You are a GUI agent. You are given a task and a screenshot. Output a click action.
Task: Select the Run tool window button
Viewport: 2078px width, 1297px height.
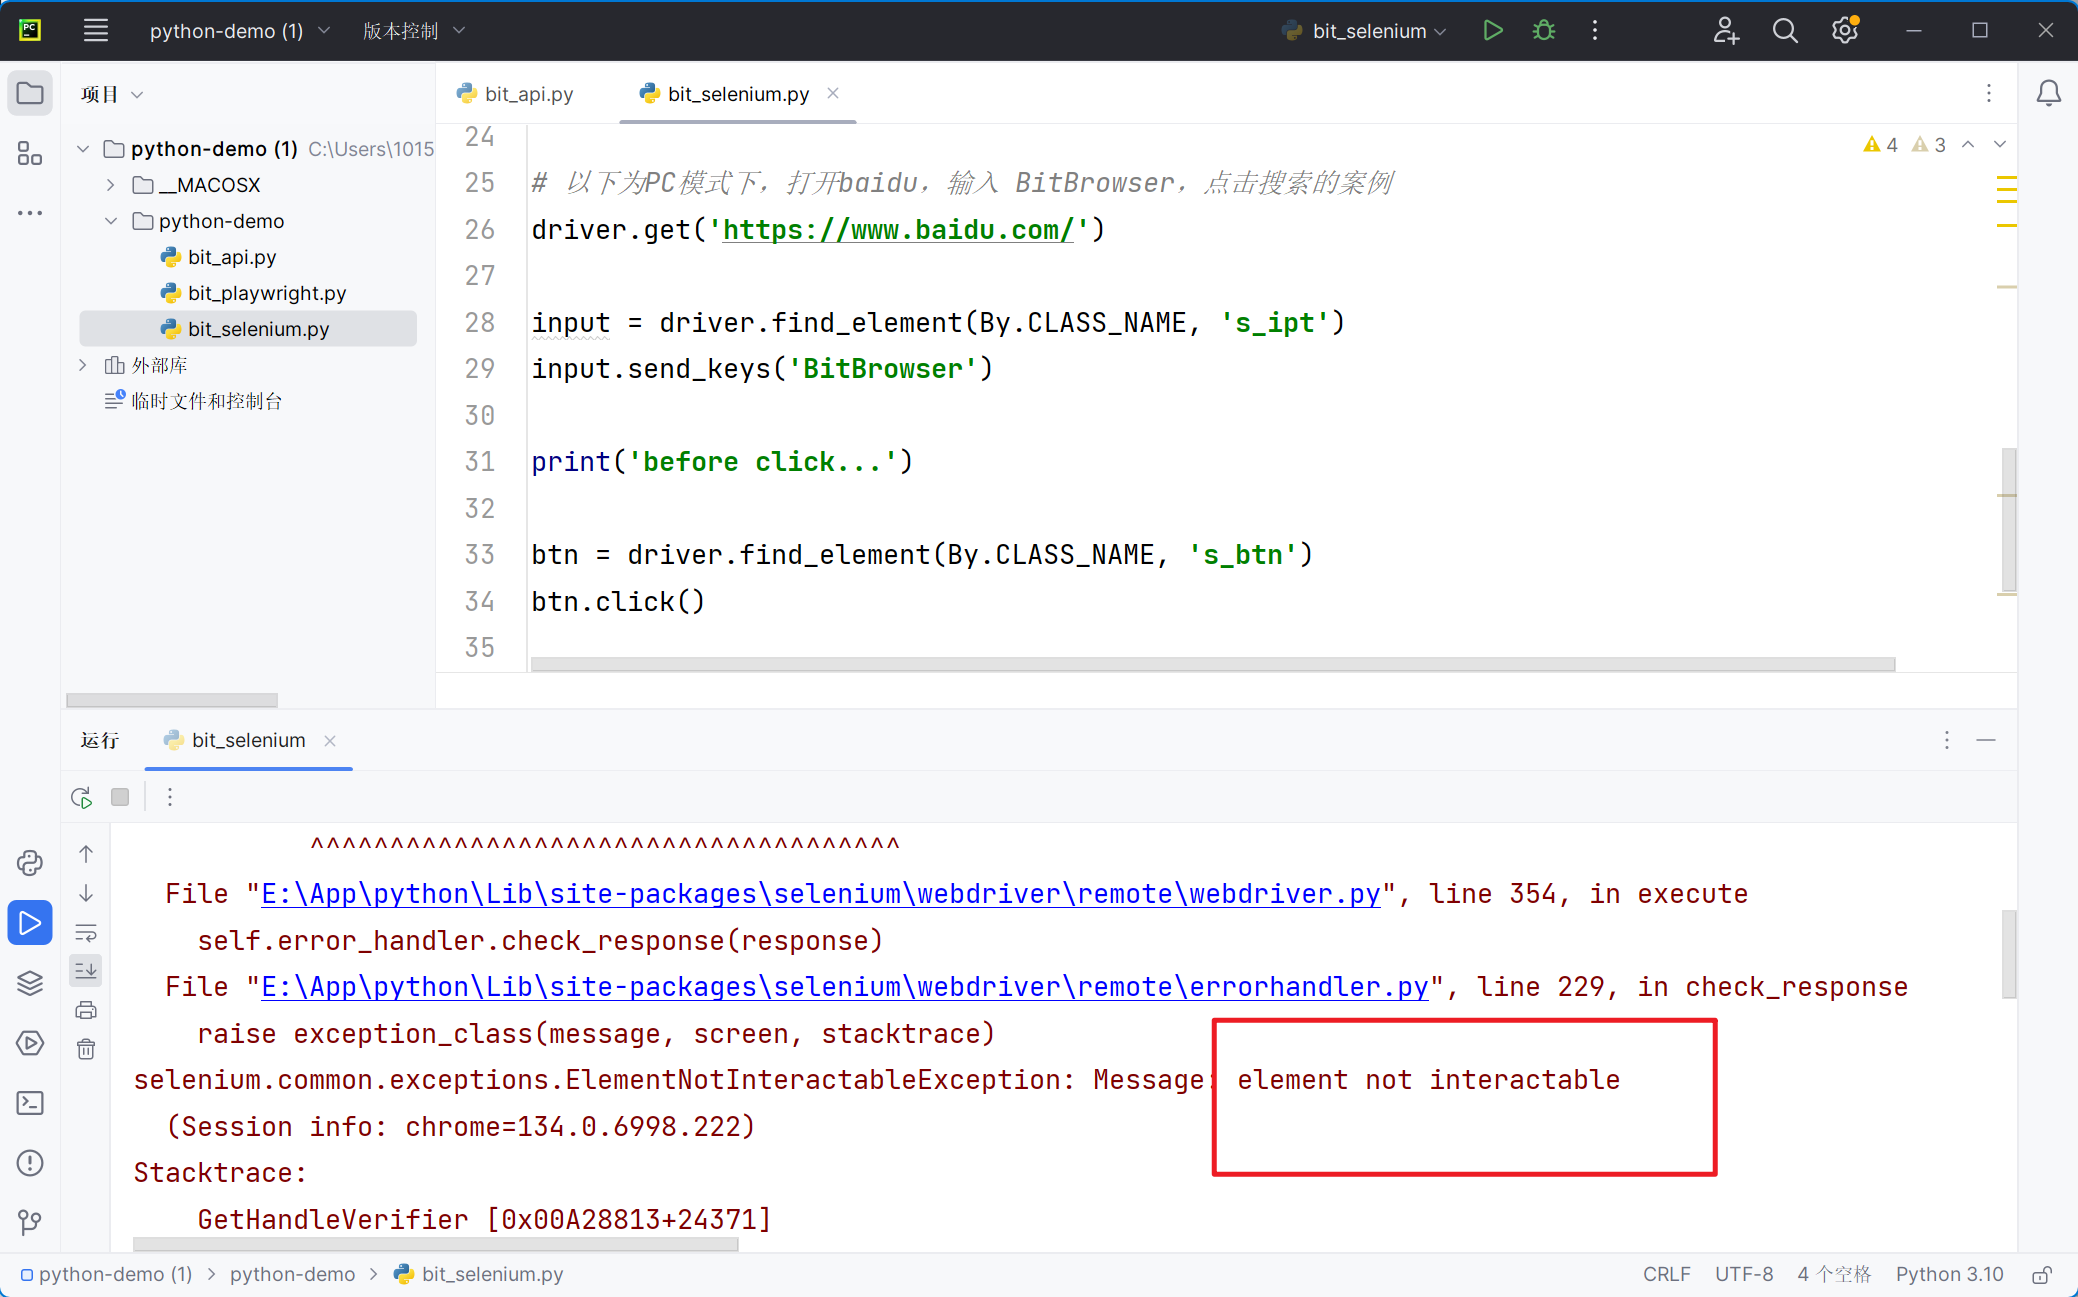click(30, 923)
